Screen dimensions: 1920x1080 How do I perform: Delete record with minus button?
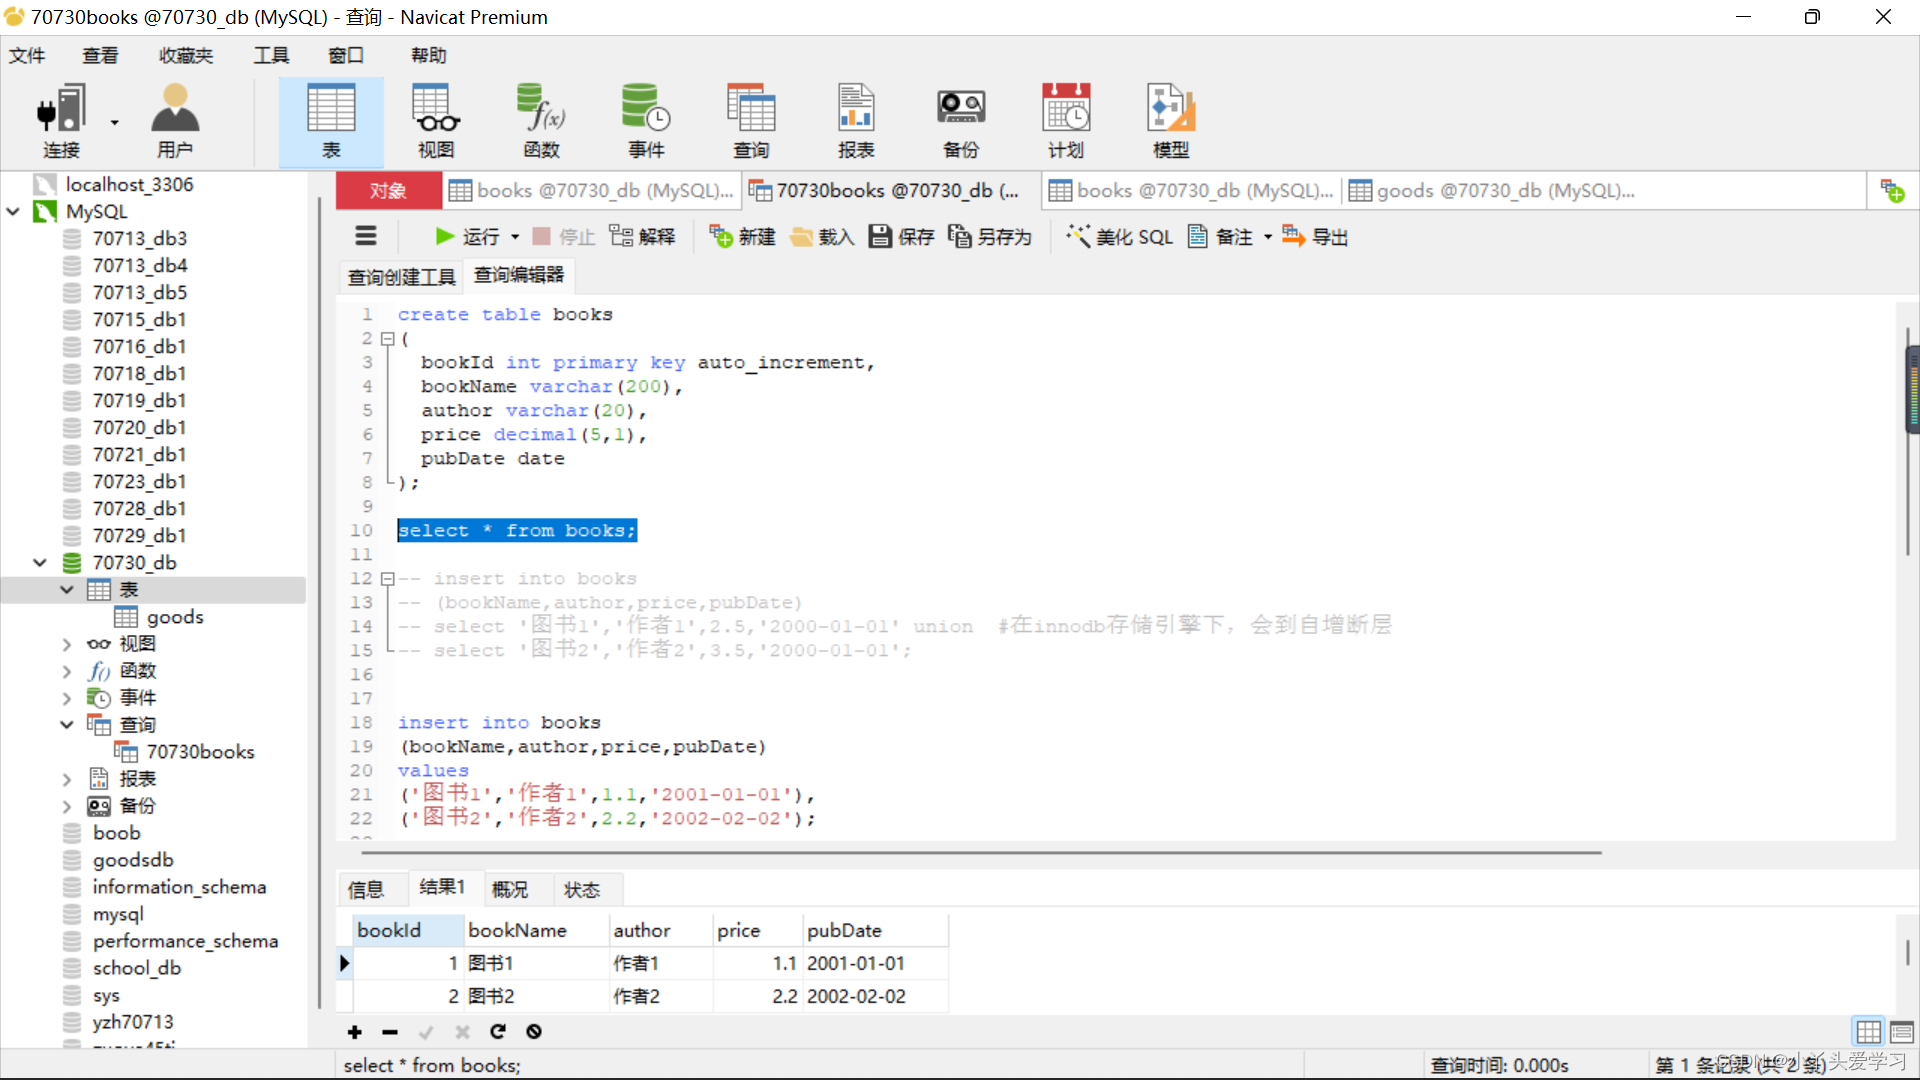(390, 1031)
